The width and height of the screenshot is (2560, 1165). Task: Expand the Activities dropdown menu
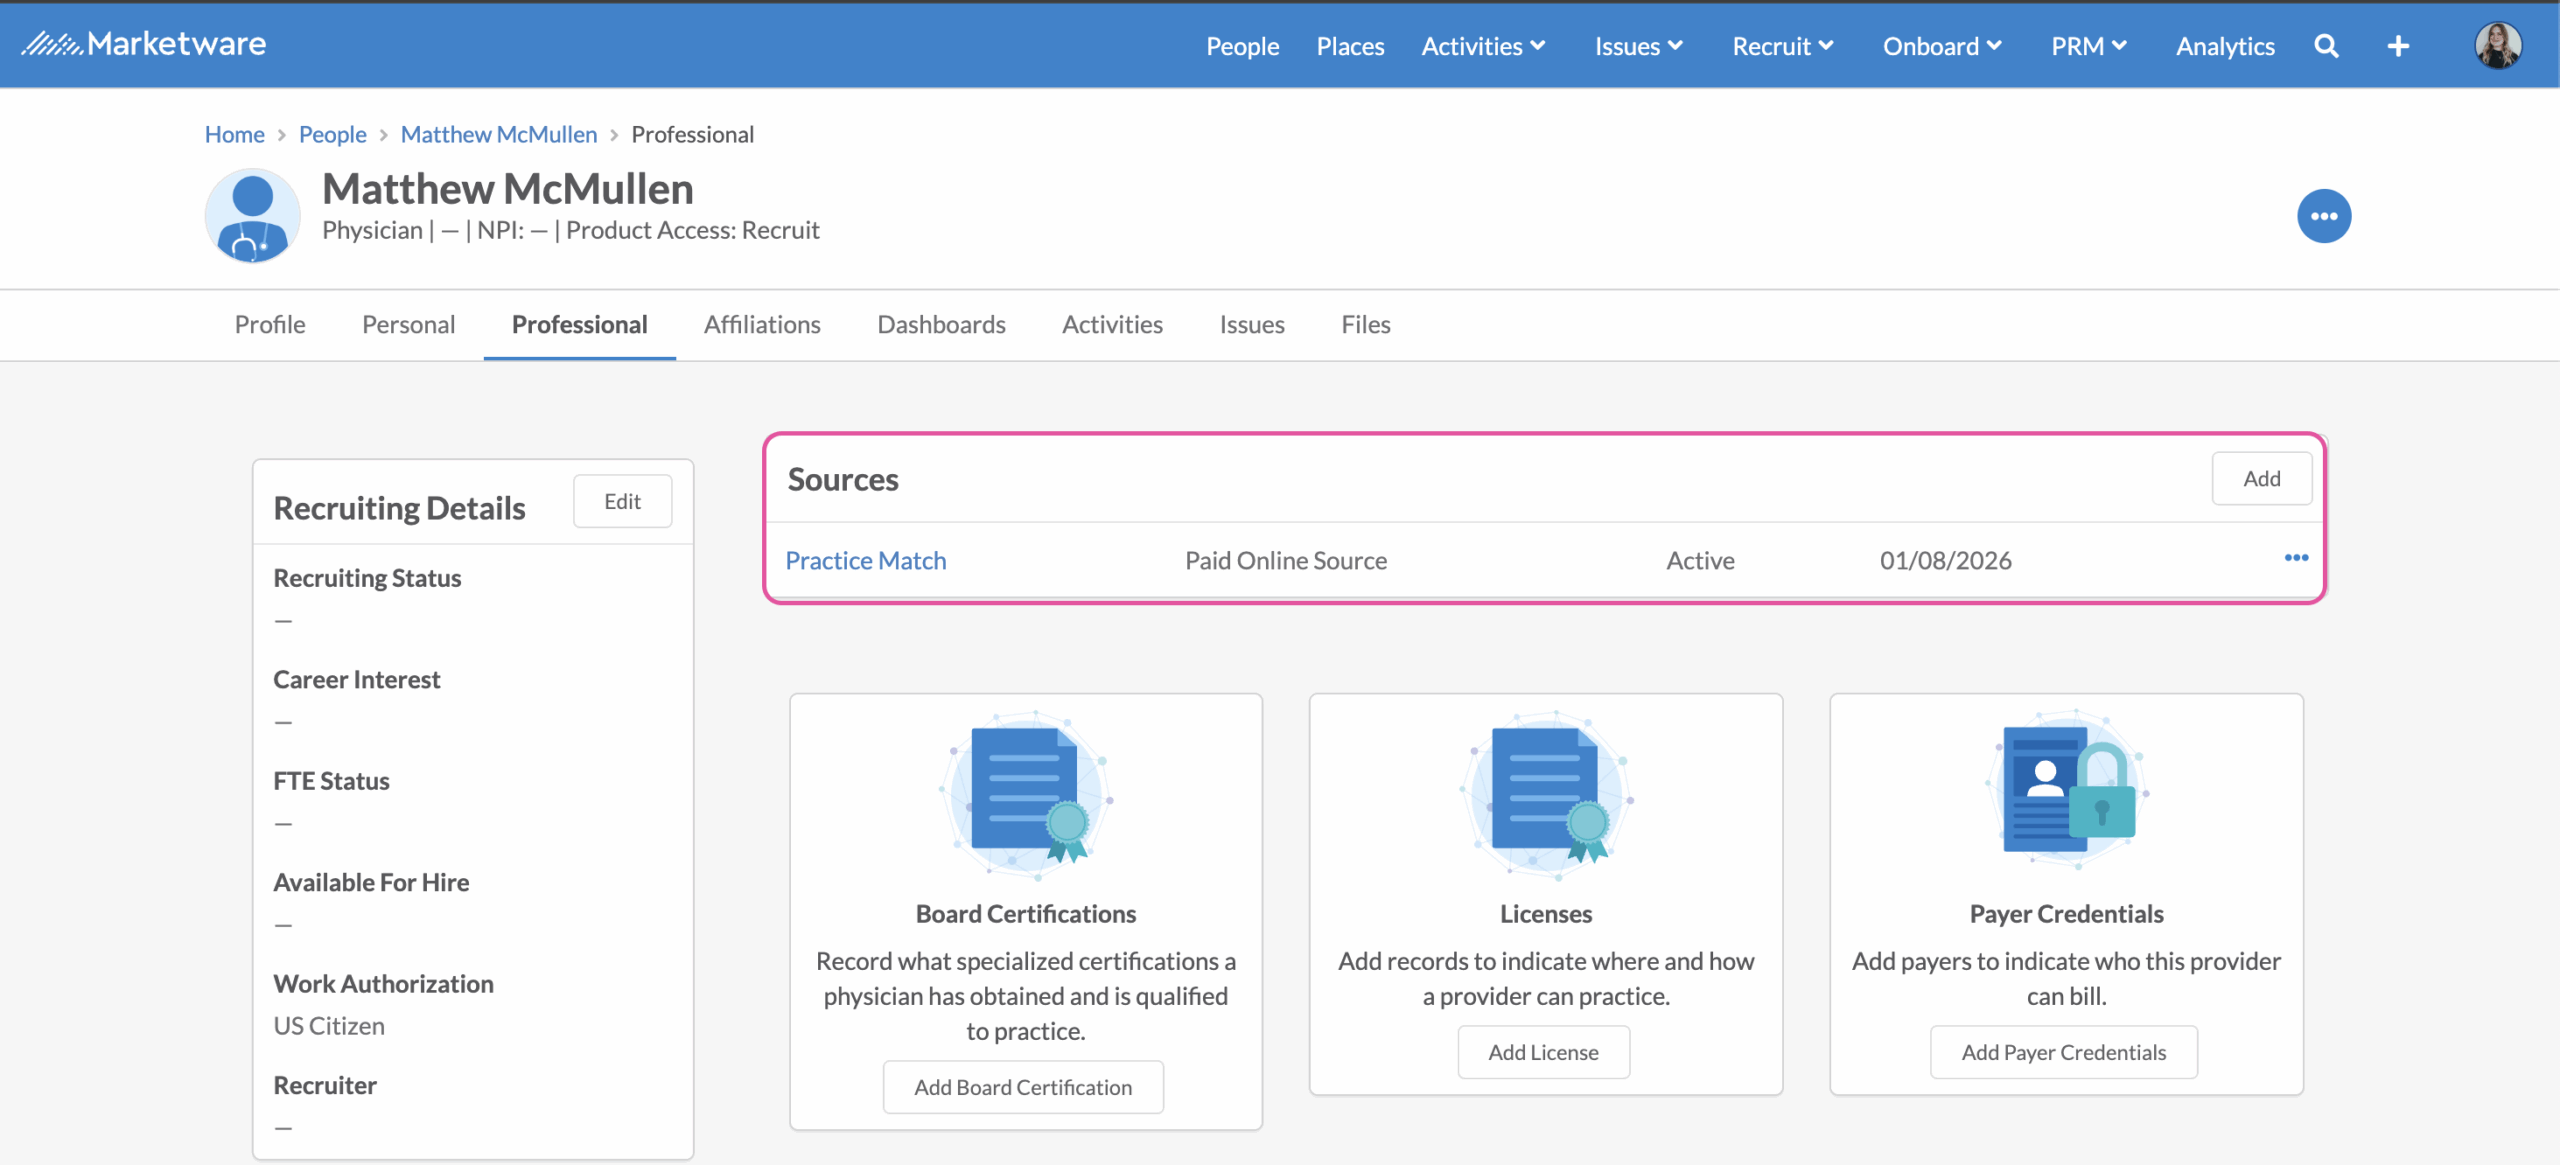[1483, 46]
